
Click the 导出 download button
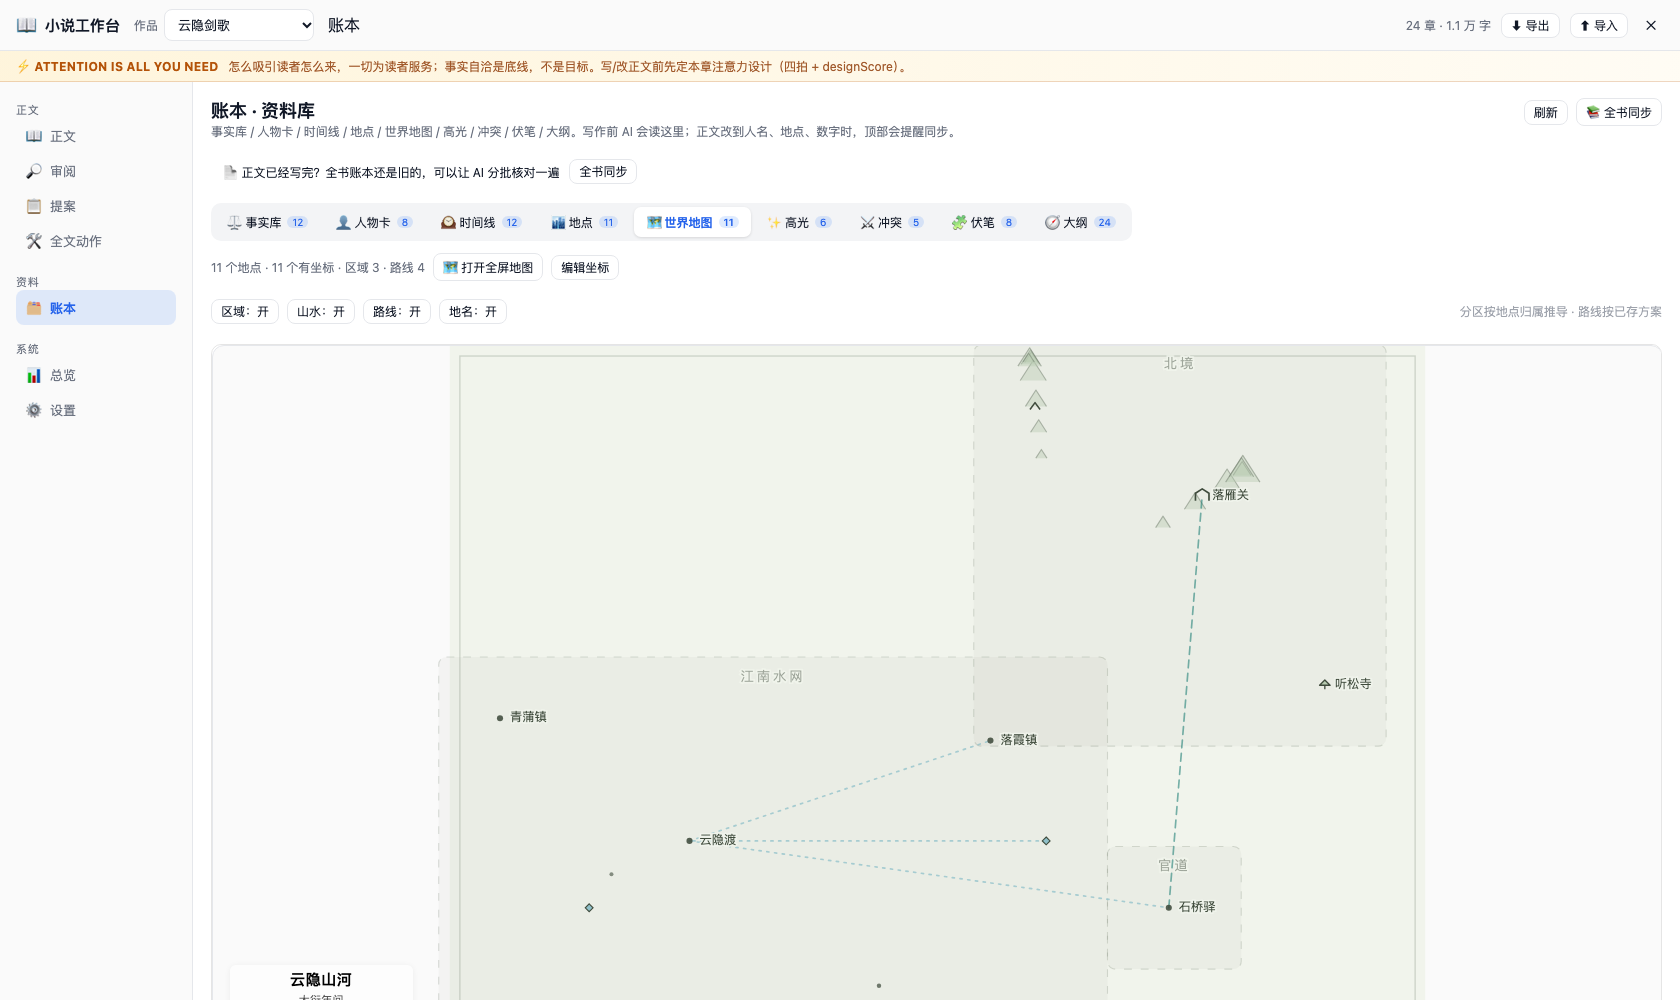[1530, 26]
